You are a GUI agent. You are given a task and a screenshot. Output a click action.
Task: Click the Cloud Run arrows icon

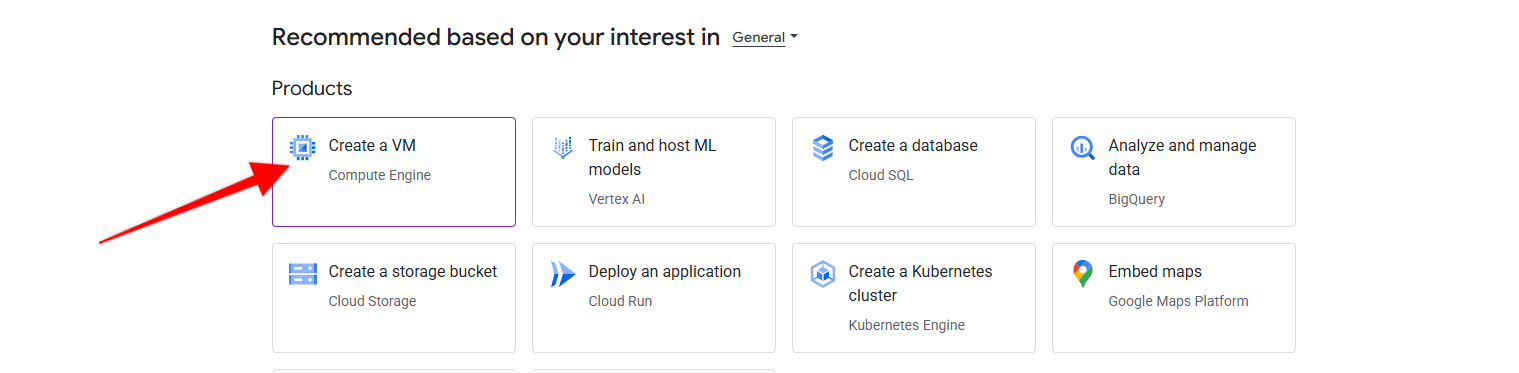click(562, 274)
